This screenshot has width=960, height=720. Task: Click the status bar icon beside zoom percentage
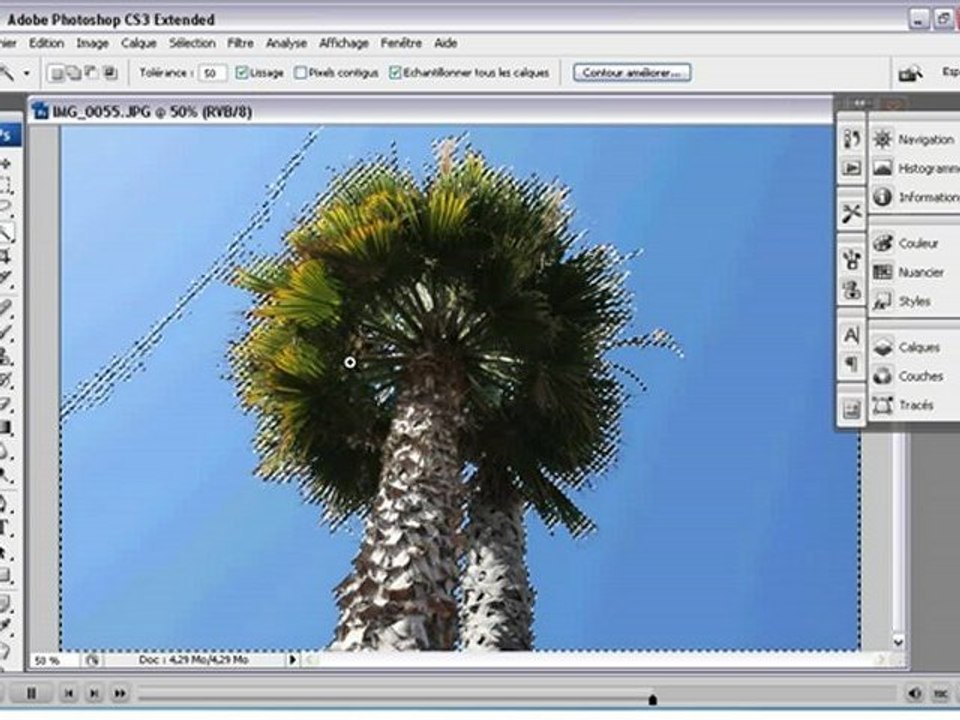point(92,660)
